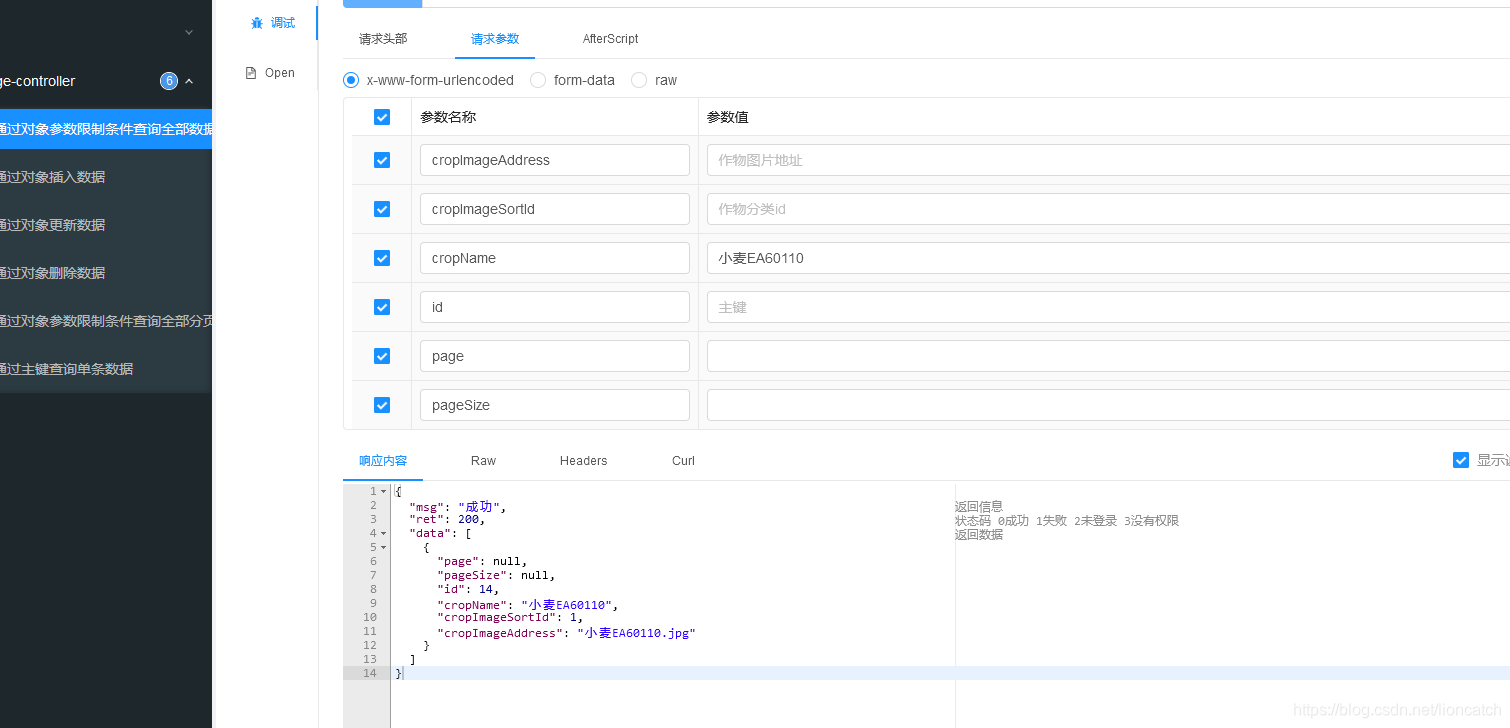
Task: Click the empty value field for pageSize
Action: [1108, 405]
